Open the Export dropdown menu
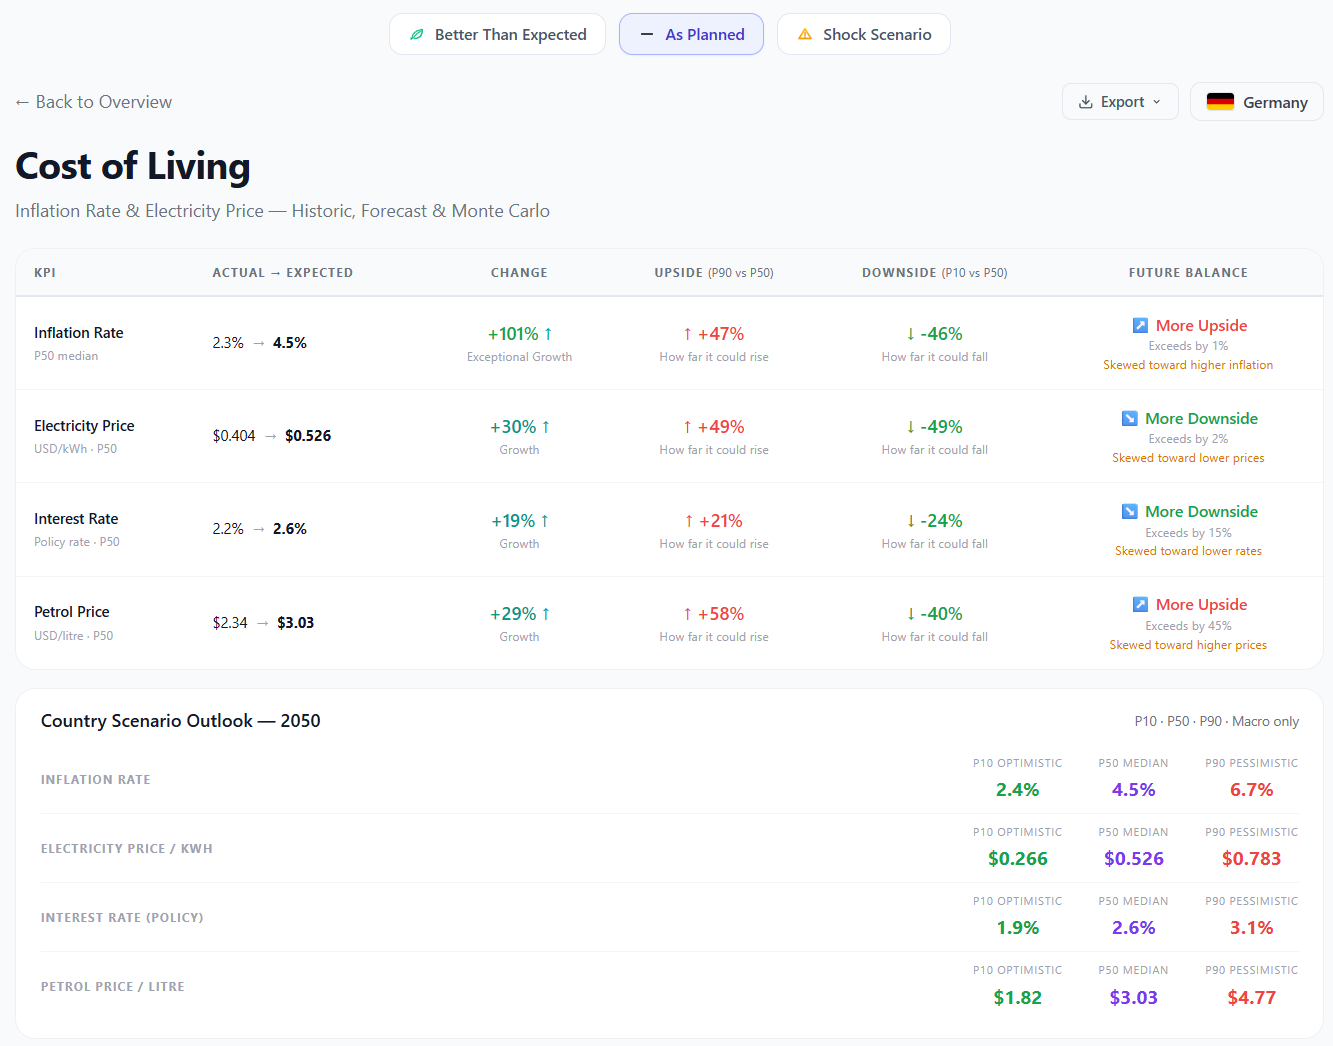1333x1046 pixels. point(1120,101)
